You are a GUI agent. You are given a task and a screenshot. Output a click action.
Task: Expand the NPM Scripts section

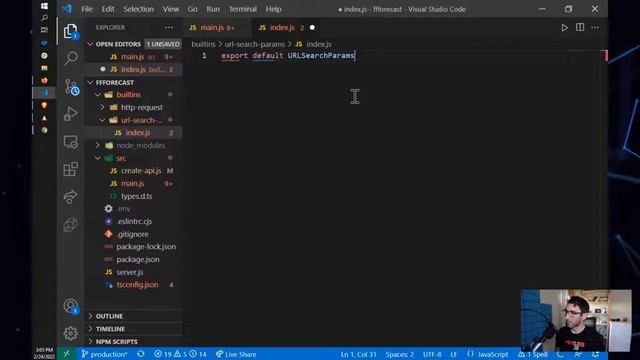click(90, 341)
